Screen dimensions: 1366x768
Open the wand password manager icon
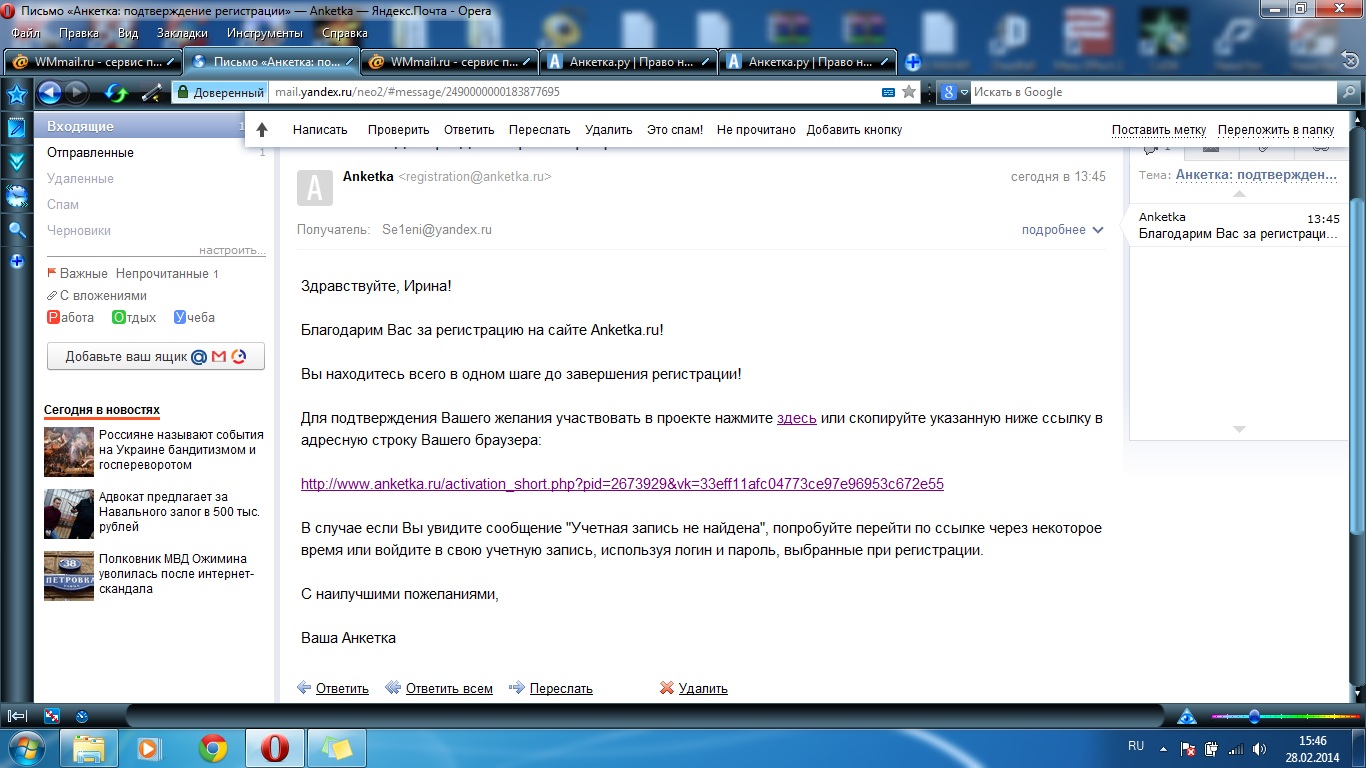151,94
